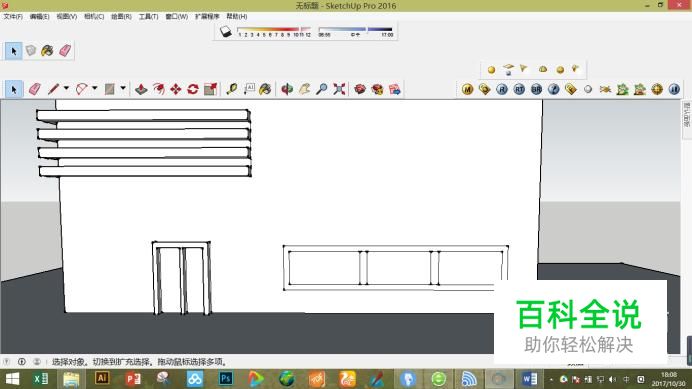Select the Text label tool
The image size is (692, 389).
coord(249,89)
